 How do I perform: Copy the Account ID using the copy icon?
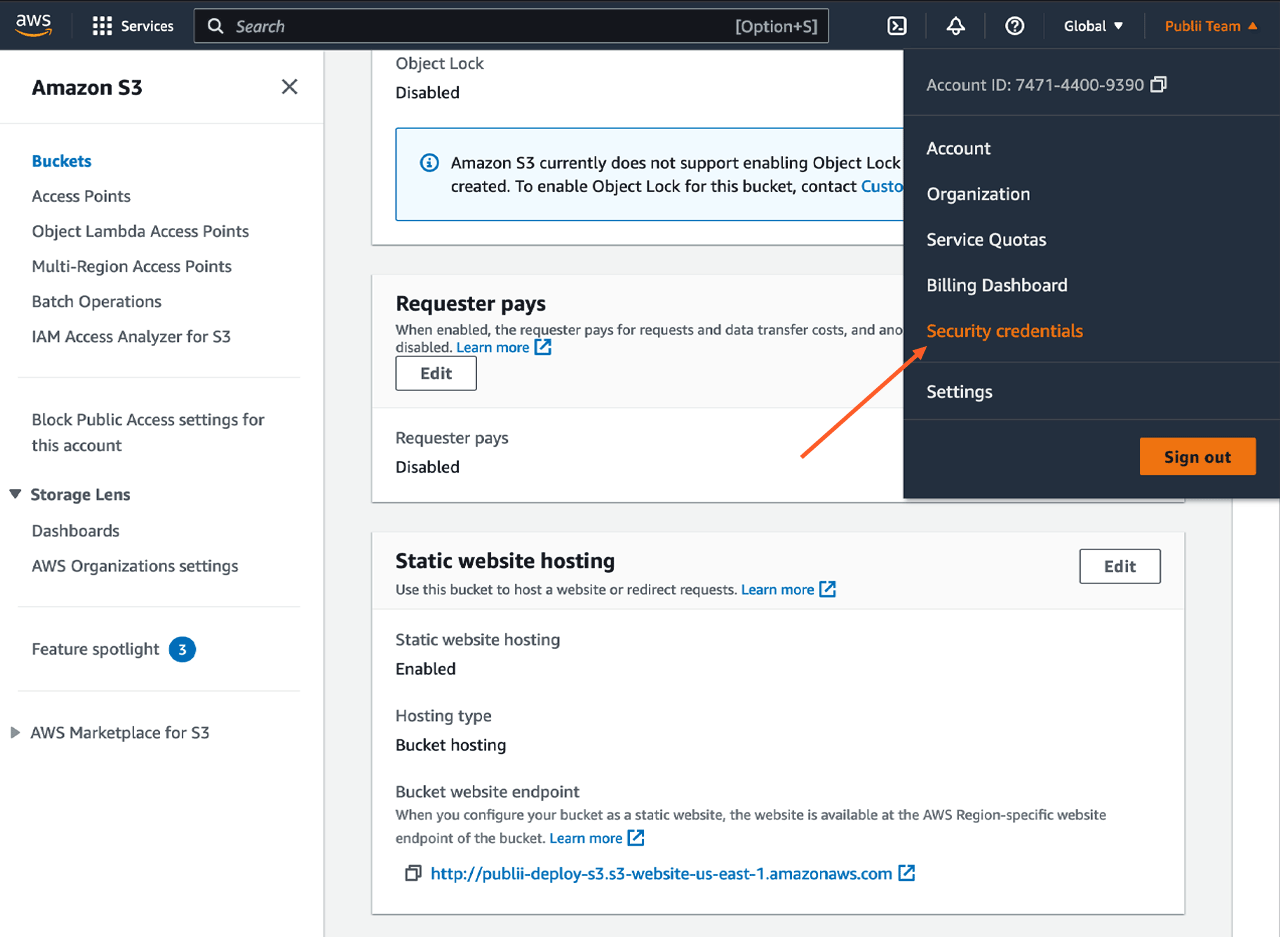tap(1159, 85)
